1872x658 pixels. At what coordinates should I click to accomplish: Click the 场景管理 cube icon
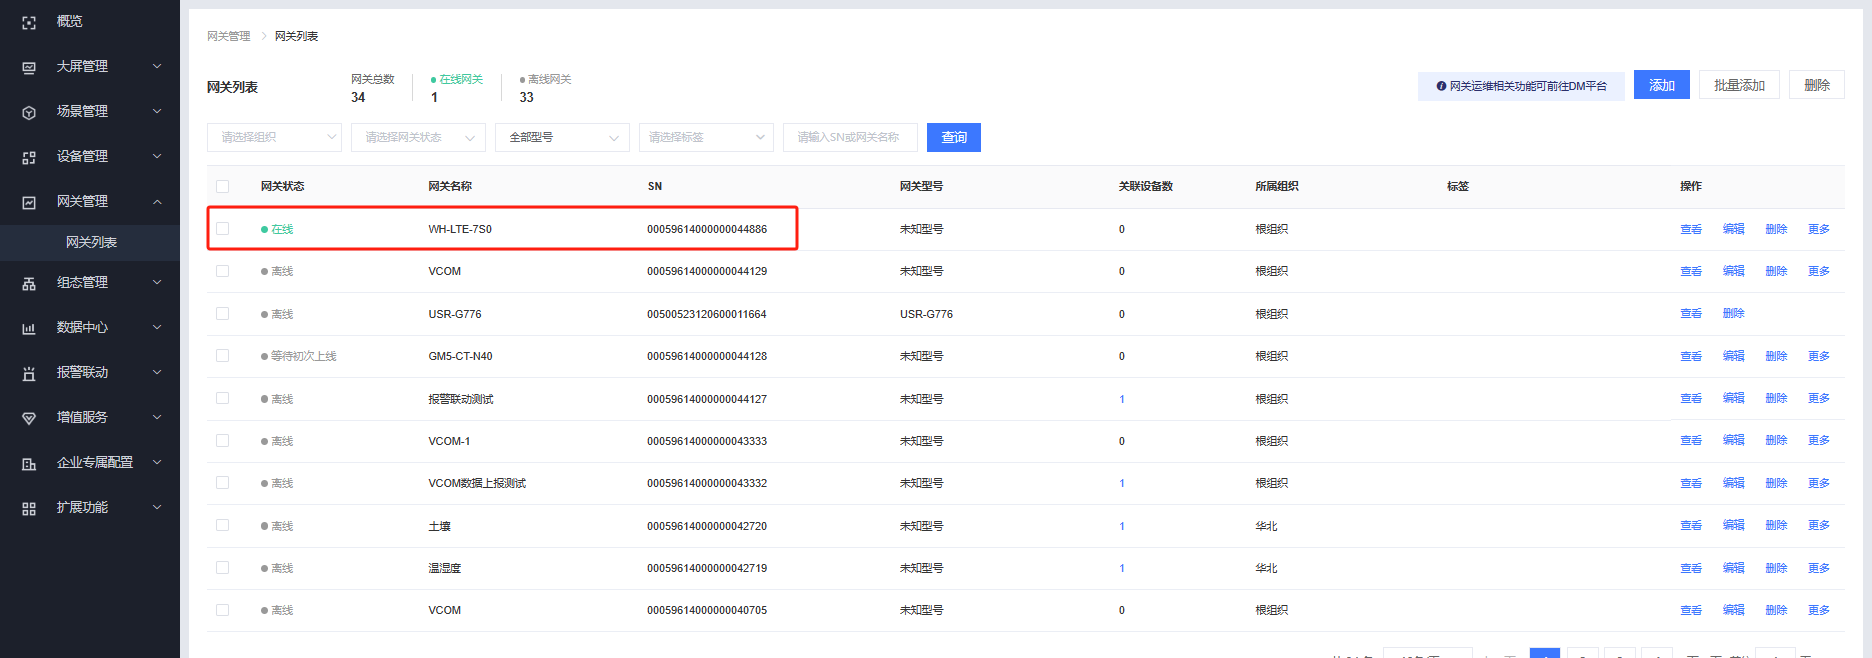[29, 112]
